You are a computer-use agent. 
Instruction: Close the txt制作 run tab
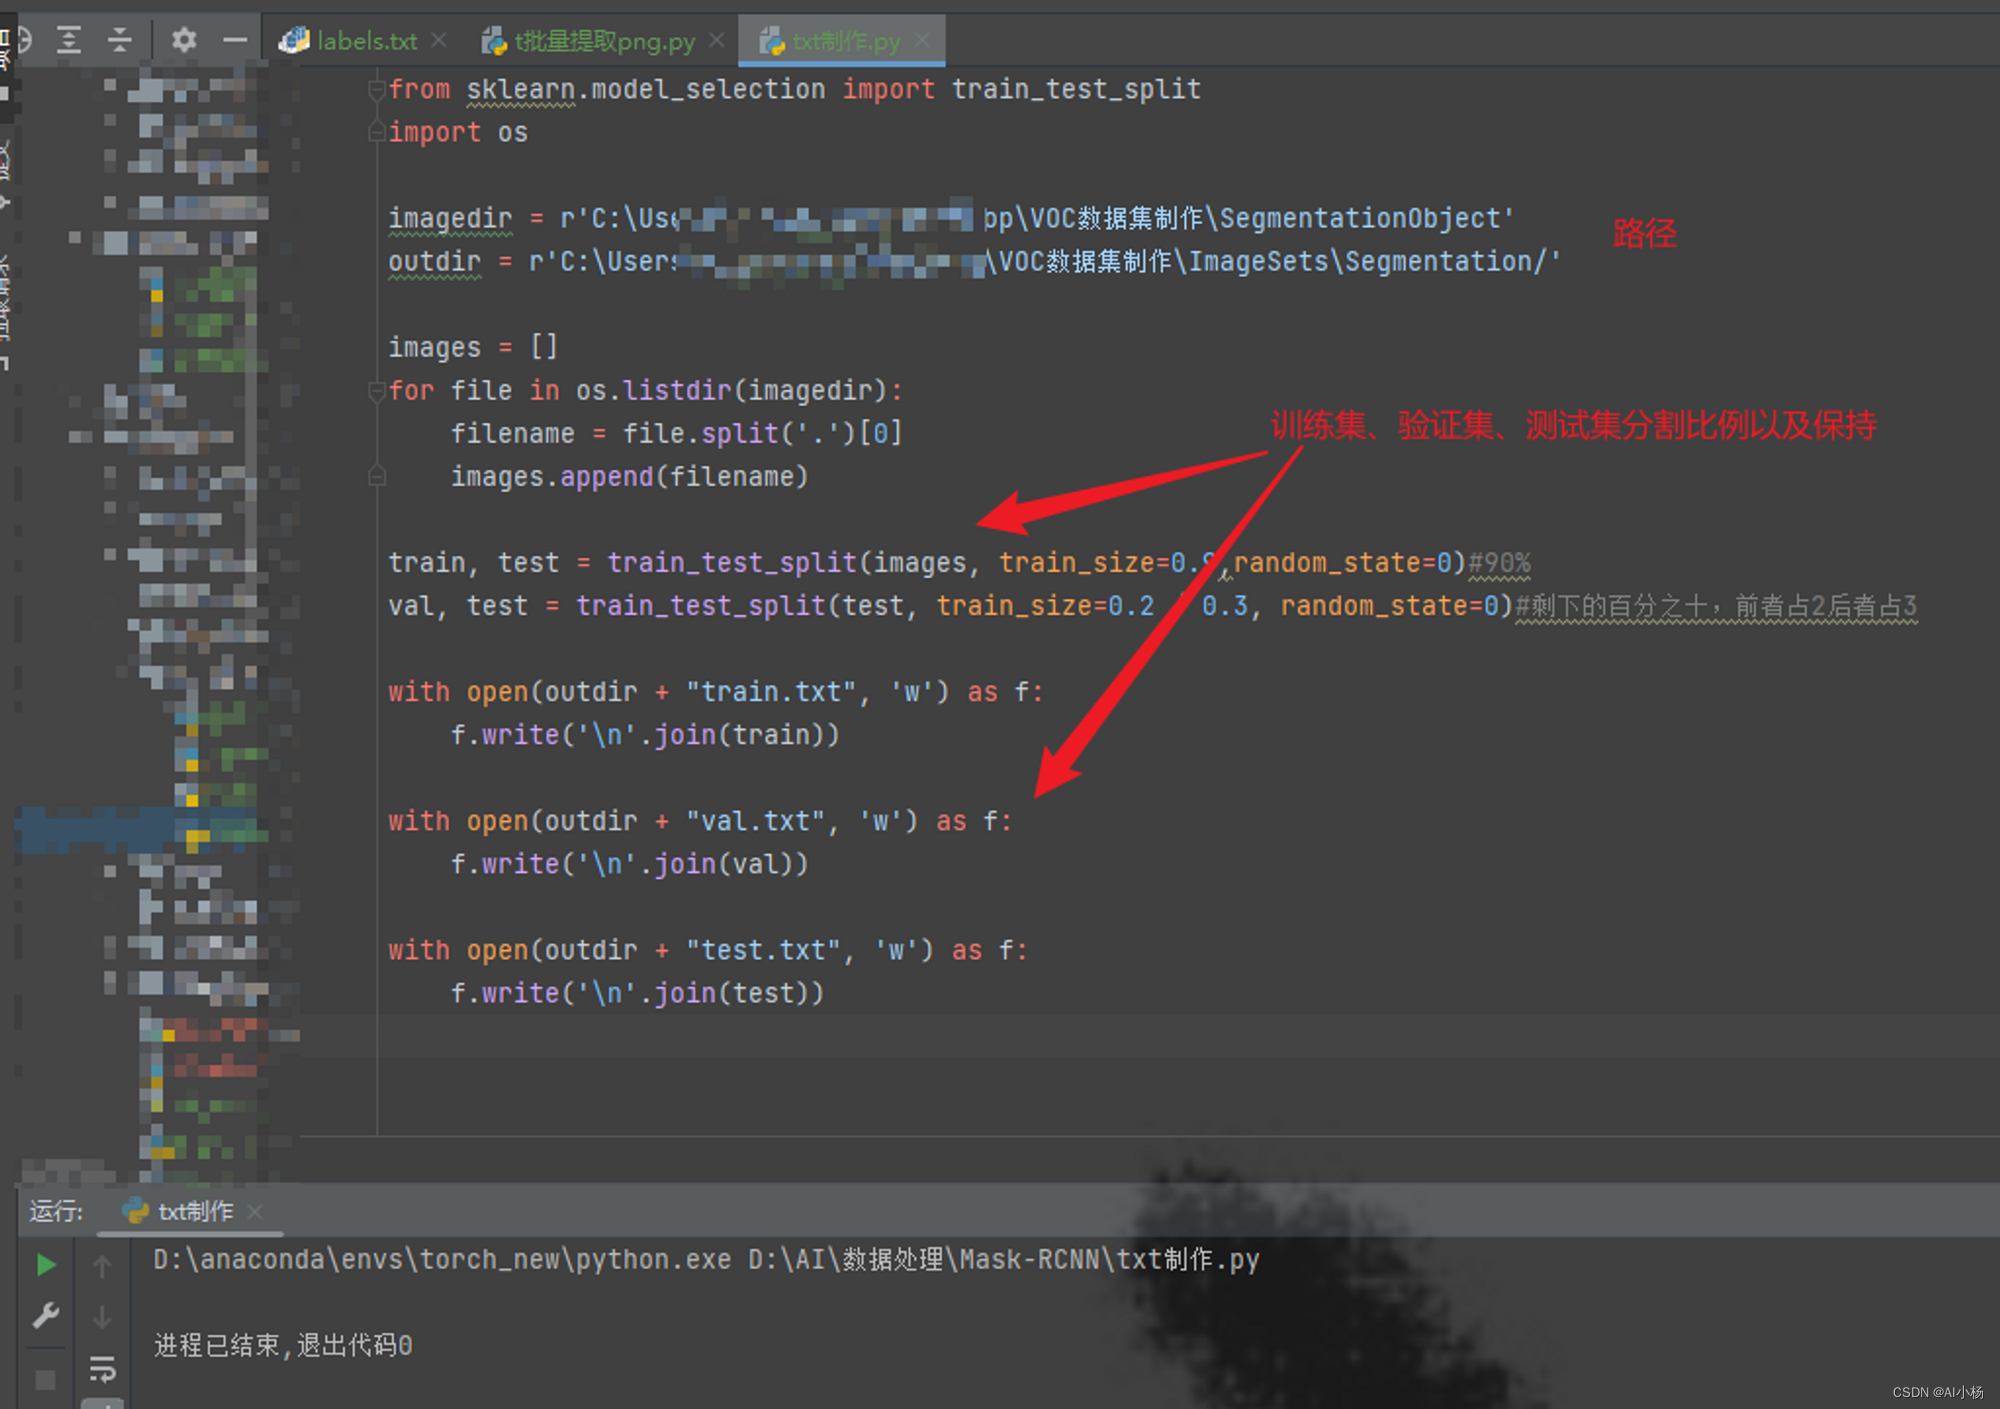point(255,1211)
